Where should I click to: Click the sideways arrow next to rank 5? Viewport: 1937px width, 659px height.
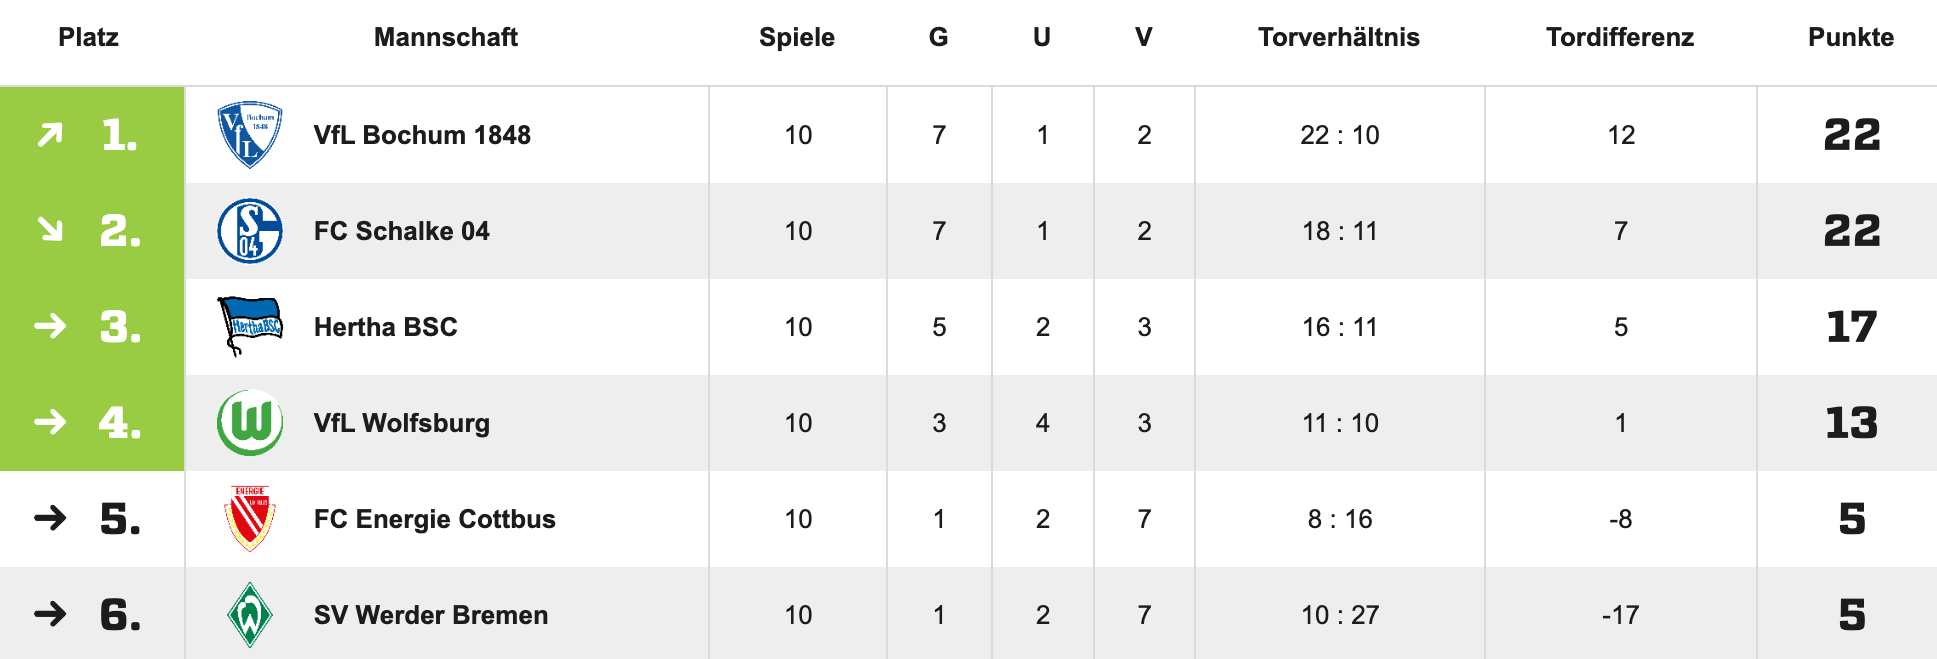[x=50, y=518]
